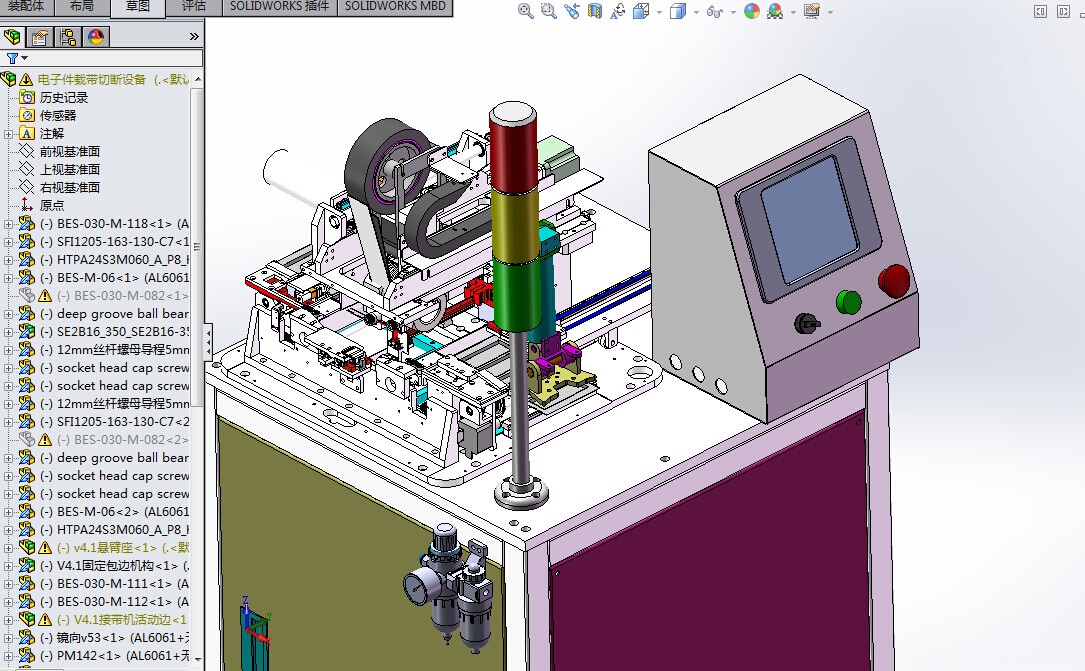
Task: Open the SOLIDWORKS 插件 tab
Action: [x=280, y=7]
